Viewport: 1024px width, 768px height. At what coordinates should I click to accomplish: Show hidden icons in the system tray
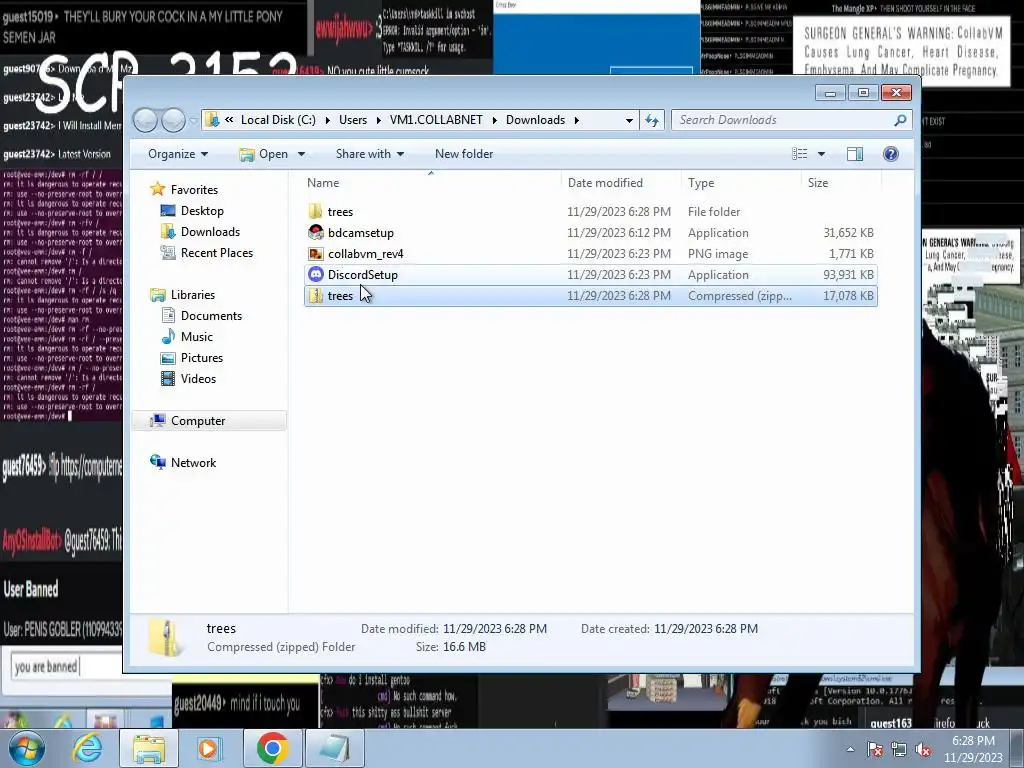click(850, 749)
